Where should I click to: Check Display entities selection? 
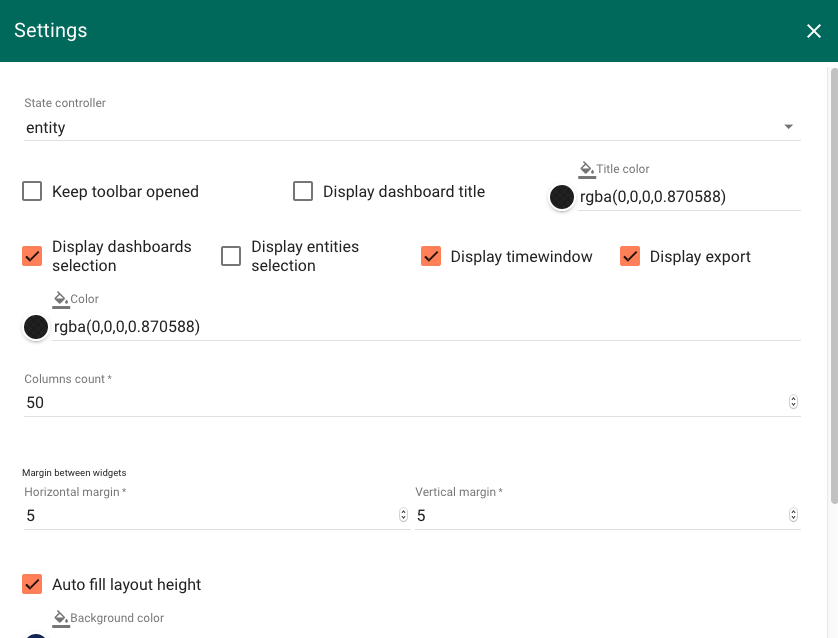(231, 256)
